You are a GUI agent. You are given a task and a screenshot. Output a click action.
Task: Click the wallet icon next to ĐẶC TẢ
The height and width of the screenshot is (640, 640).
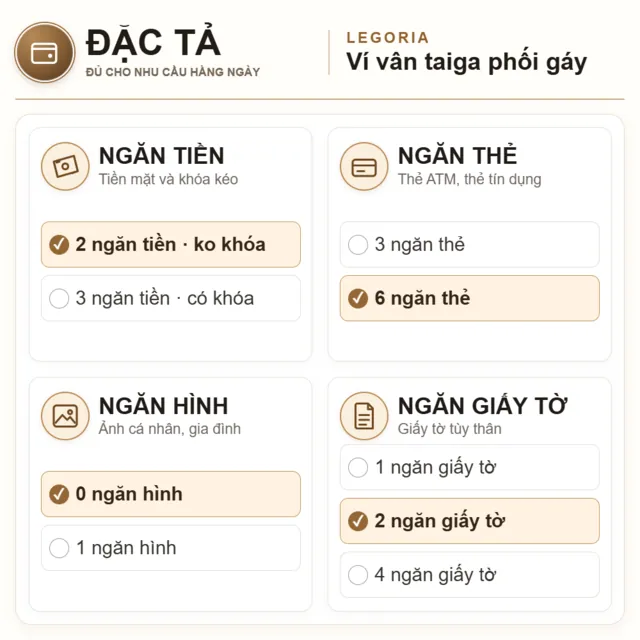coord(44,53)
